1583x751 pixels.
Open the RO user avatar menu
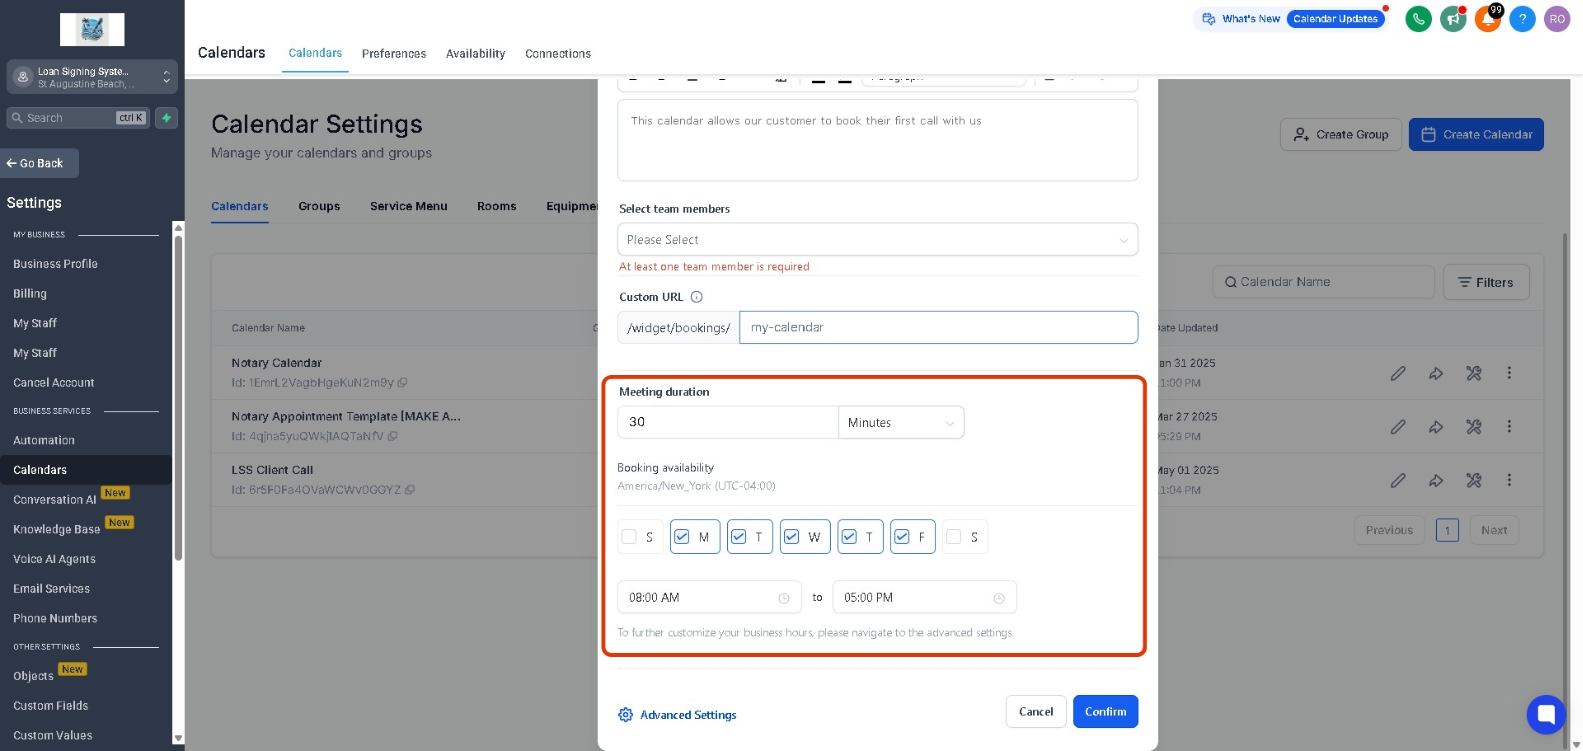[x=1557, y=19]
